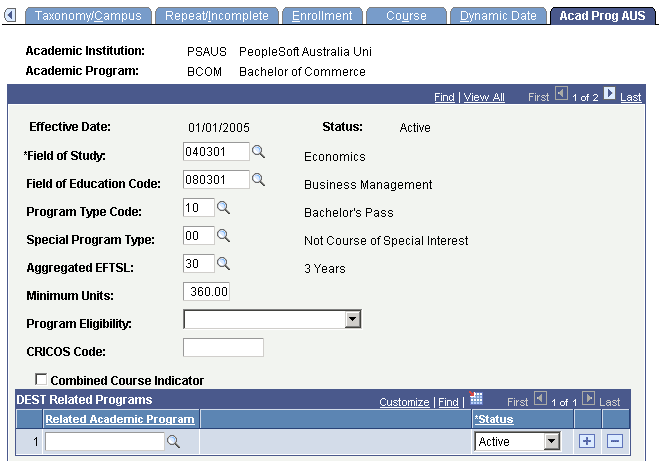Viewport: 659px width, 461px height.
Task: Click the Field of Education Code input
Action: click(x=216, y=179)
